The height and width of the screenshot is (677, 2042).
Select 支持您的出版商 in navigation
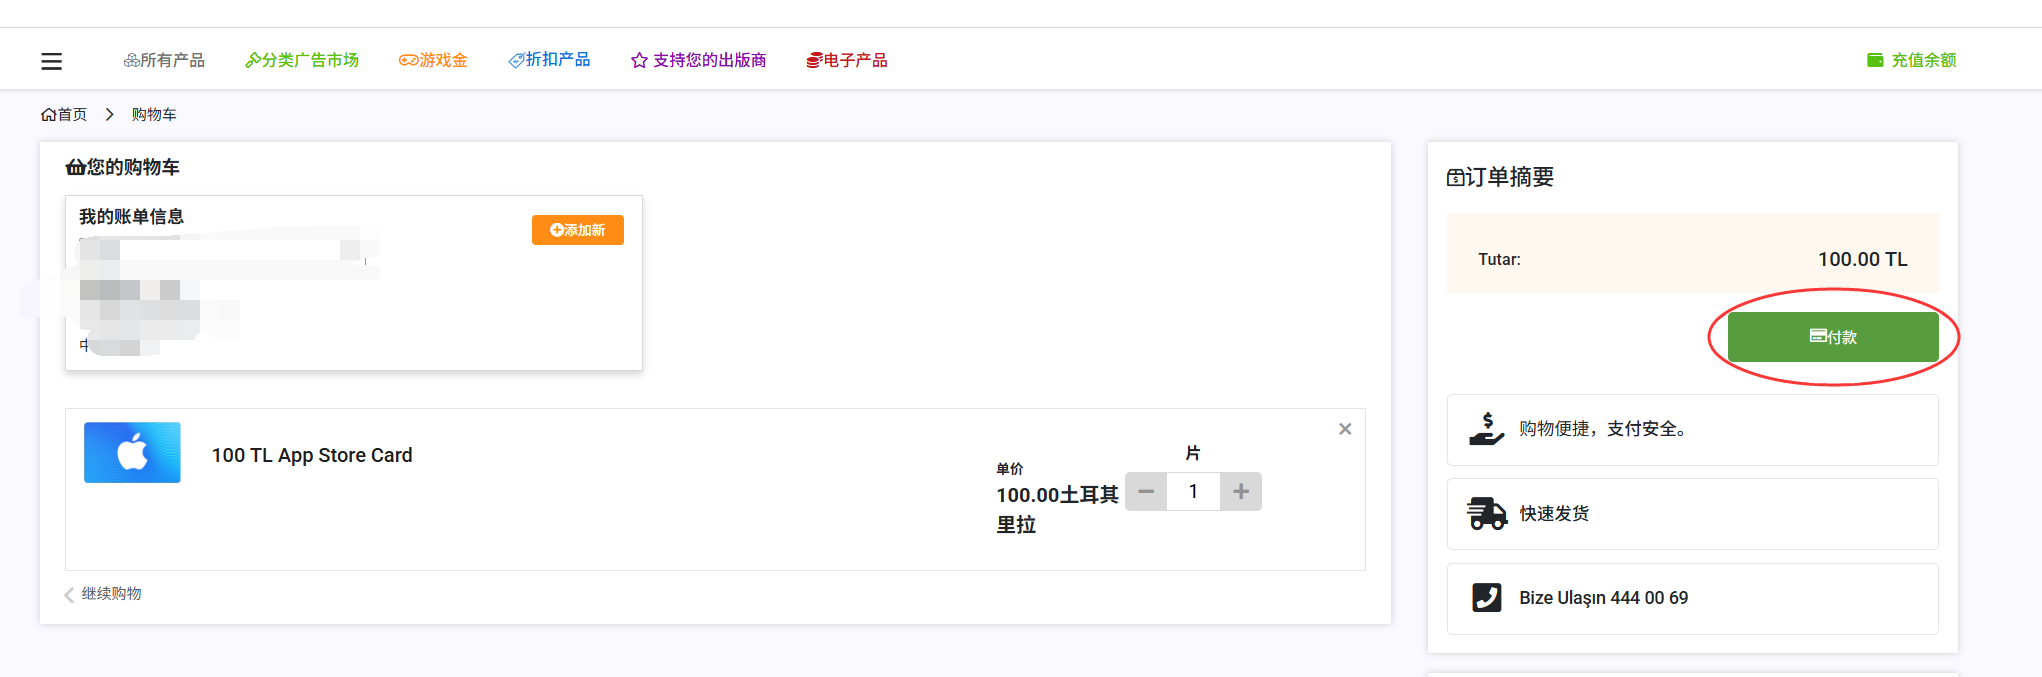(699, 61)
